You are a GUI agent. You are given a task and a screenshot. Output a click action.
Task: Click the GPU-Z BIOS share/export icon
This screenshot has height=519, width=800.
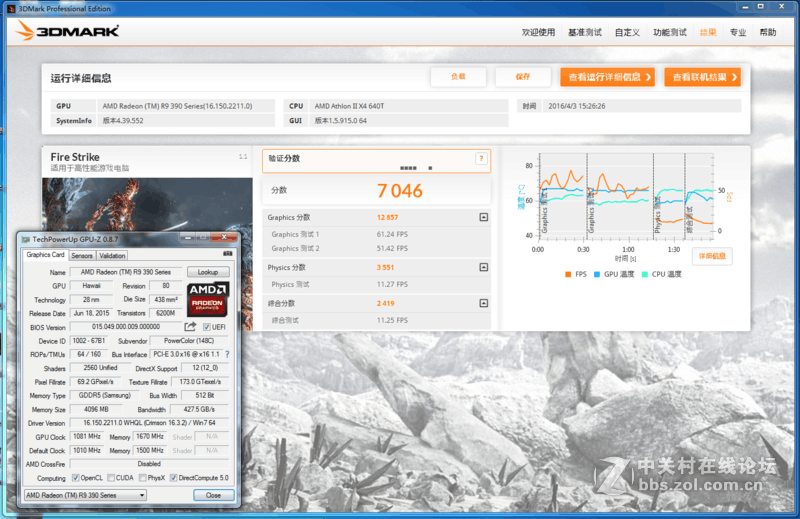point(190,327)
